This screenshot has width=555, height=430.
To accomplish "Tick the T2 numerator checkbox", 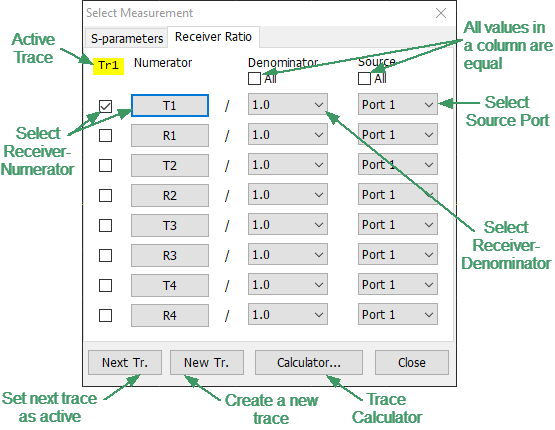I will click(105, 166).
